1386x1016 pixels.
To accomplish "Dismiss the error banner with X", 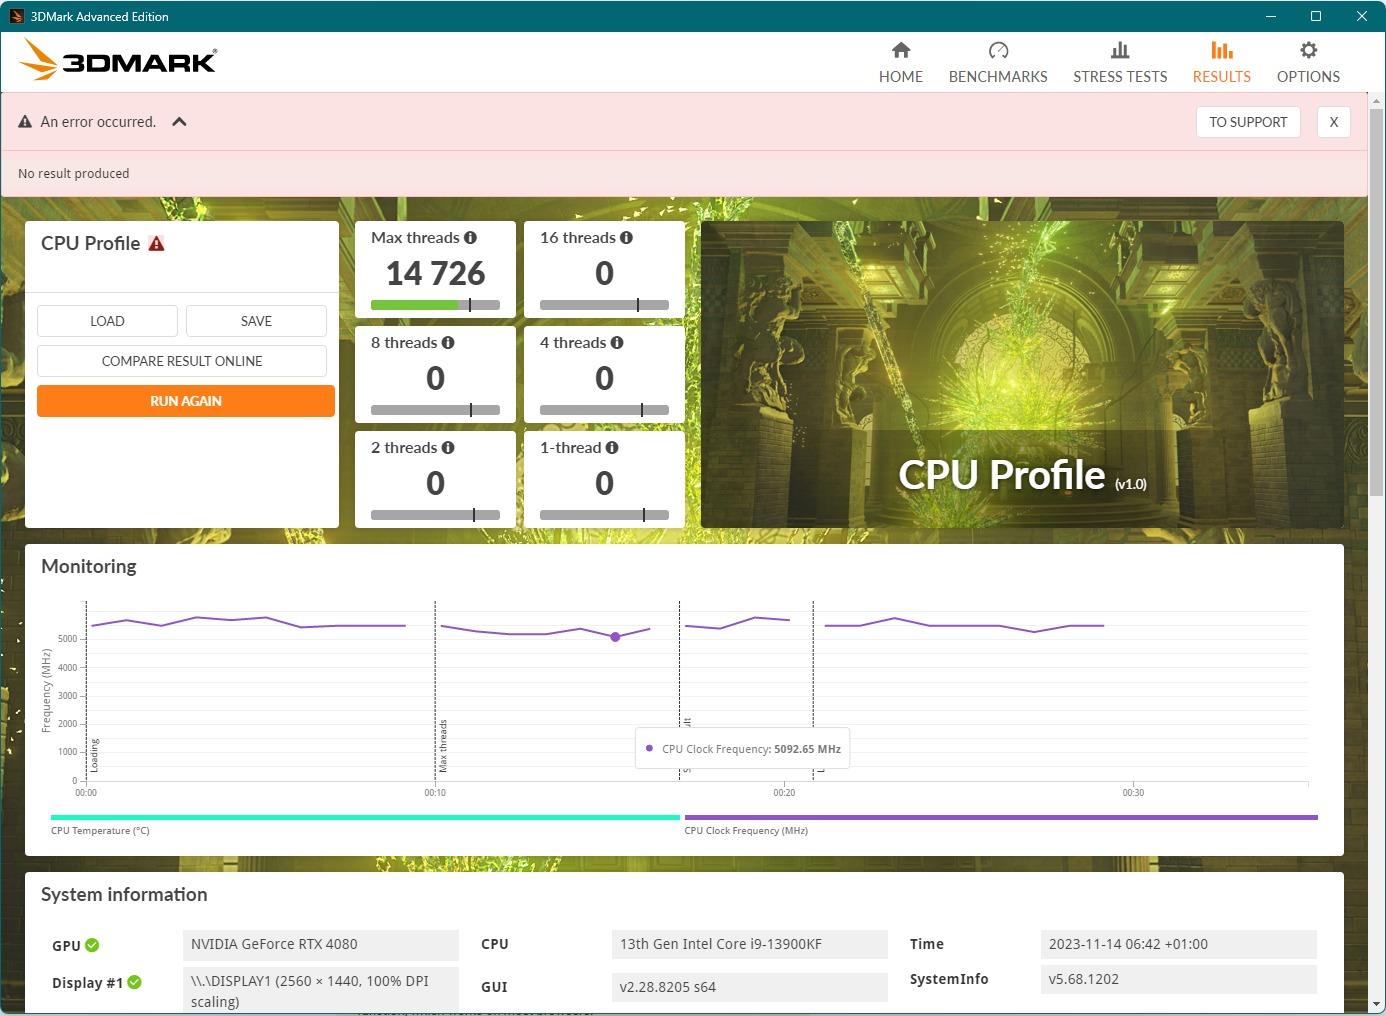I will pos(1333,122).
